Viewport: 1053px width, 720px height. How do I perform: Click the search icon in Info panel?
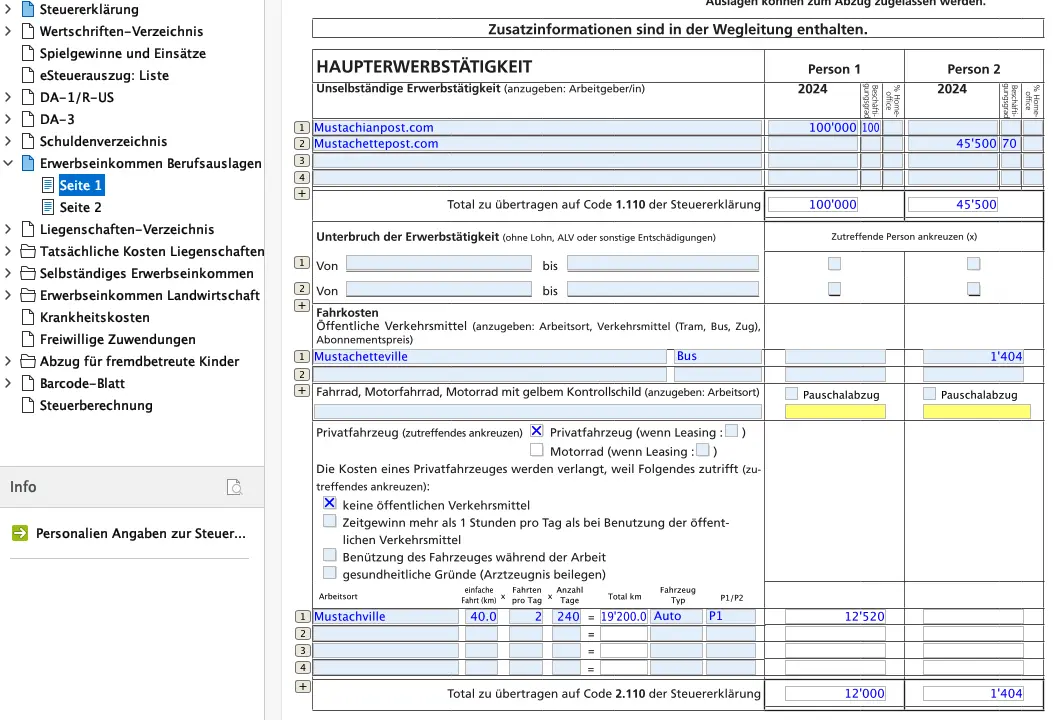[x=234, y=487]
